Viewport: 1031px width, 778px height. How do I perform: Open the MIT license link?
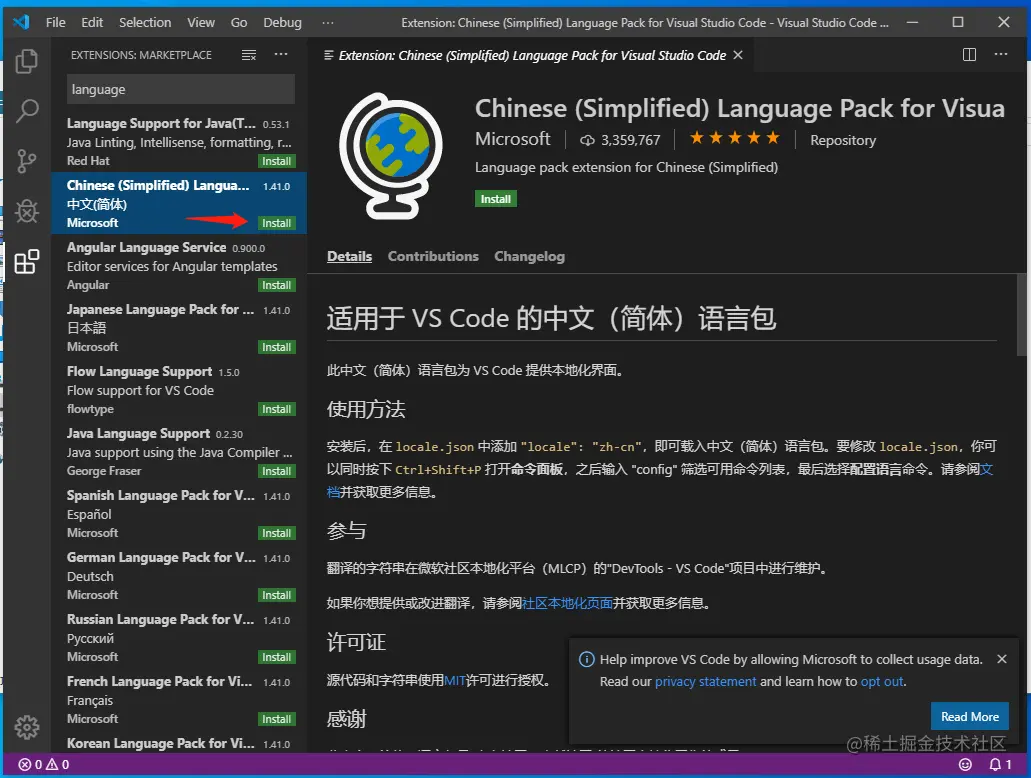click(x=454, y=680)
